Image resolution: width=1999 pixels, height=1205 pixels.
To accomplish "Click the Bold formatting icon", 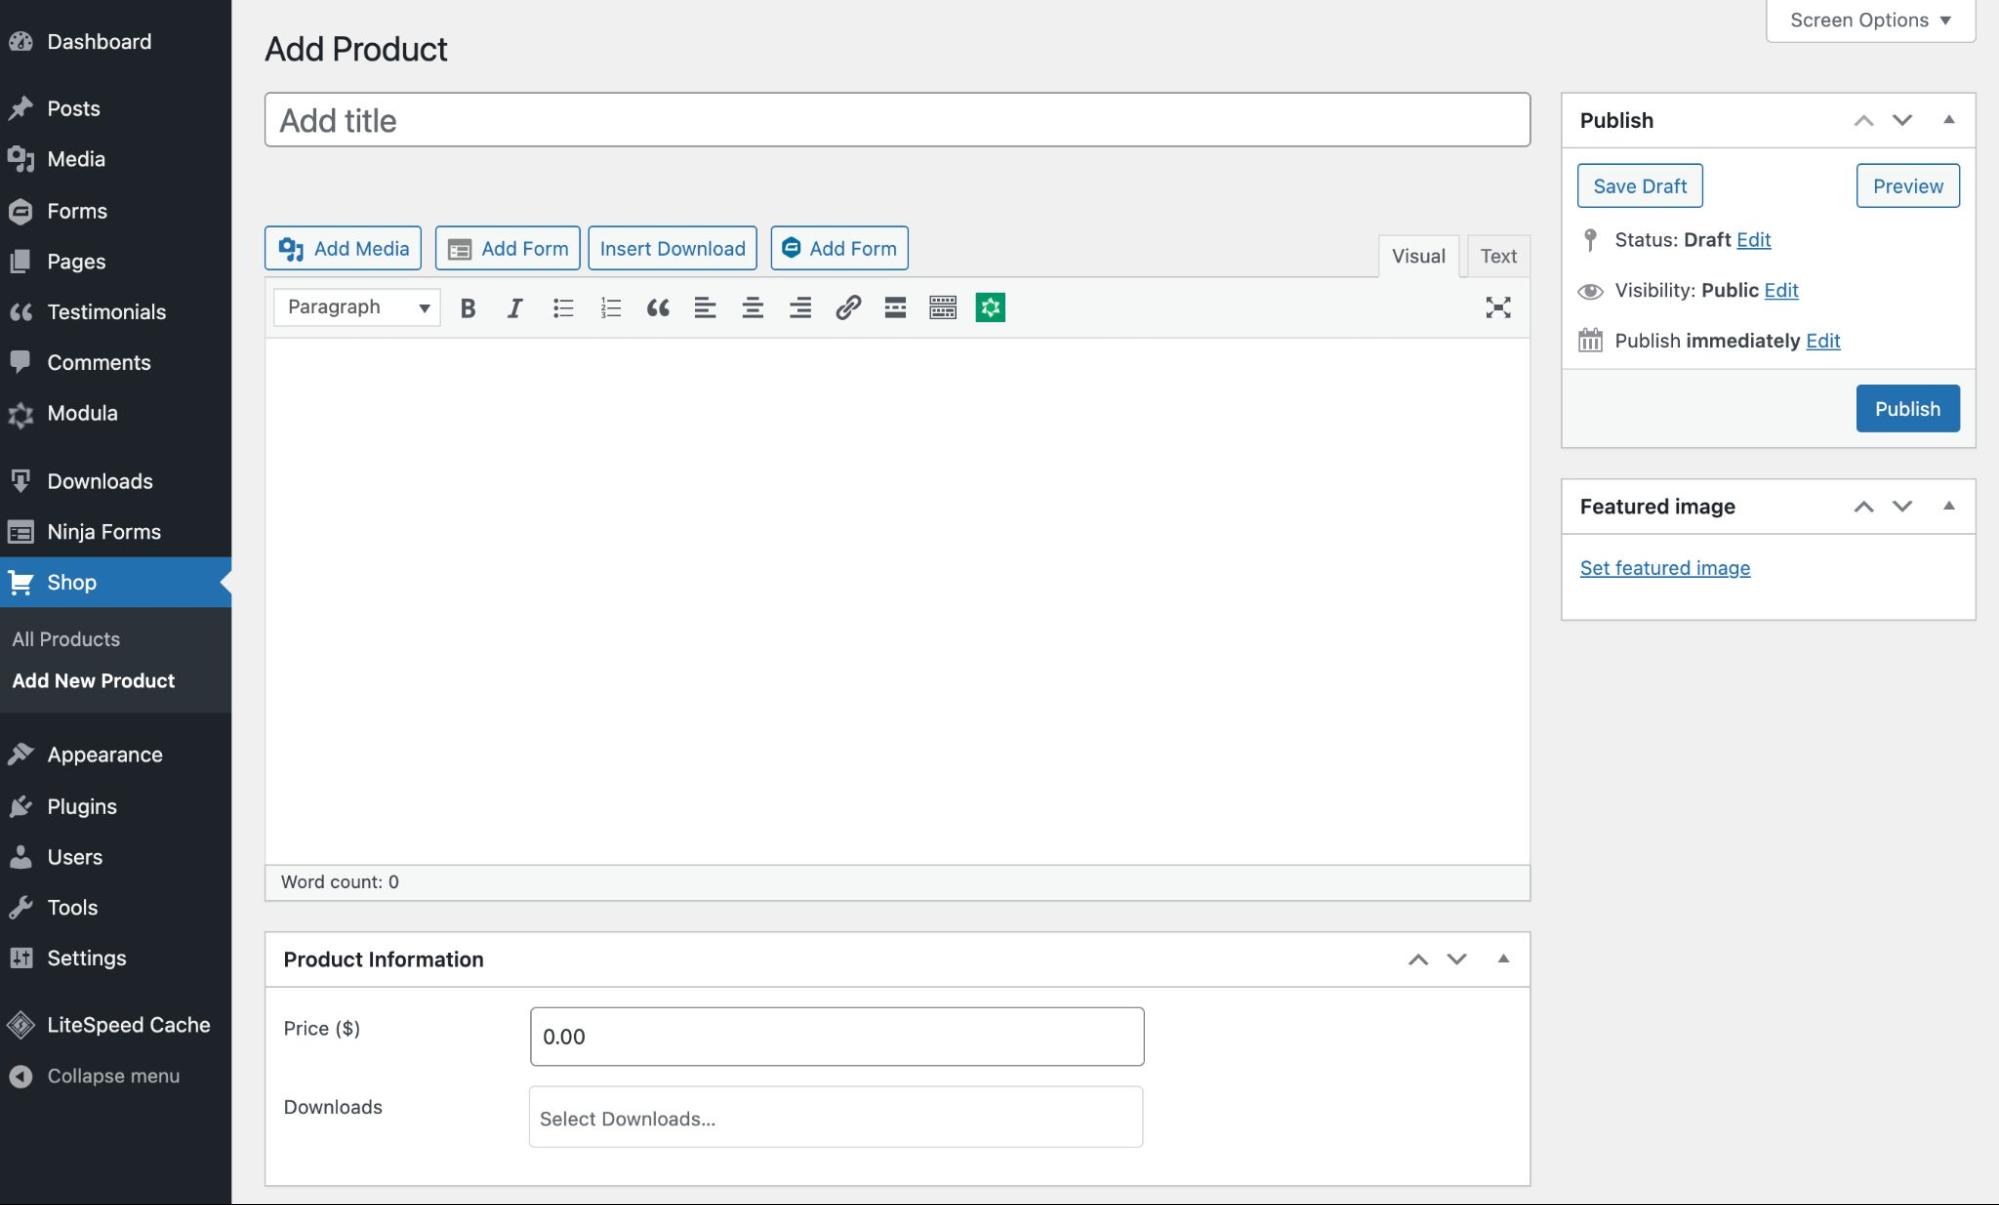I will pos(467,307).
